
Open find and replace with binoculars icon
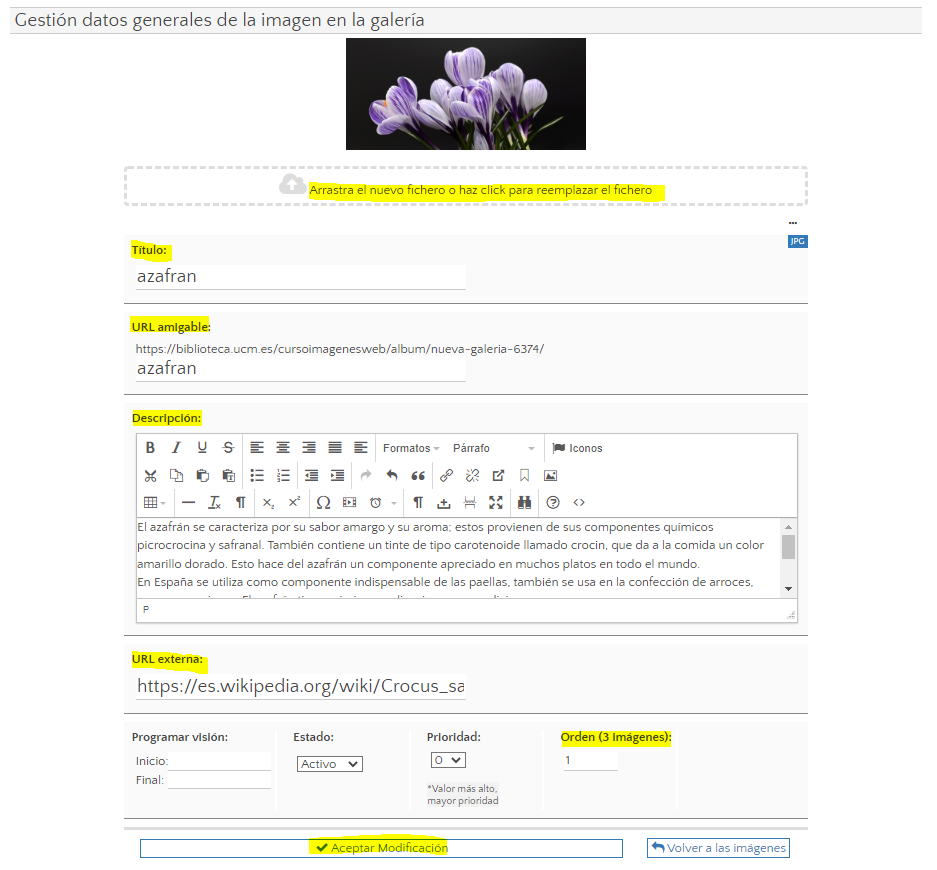click(525, 503)
